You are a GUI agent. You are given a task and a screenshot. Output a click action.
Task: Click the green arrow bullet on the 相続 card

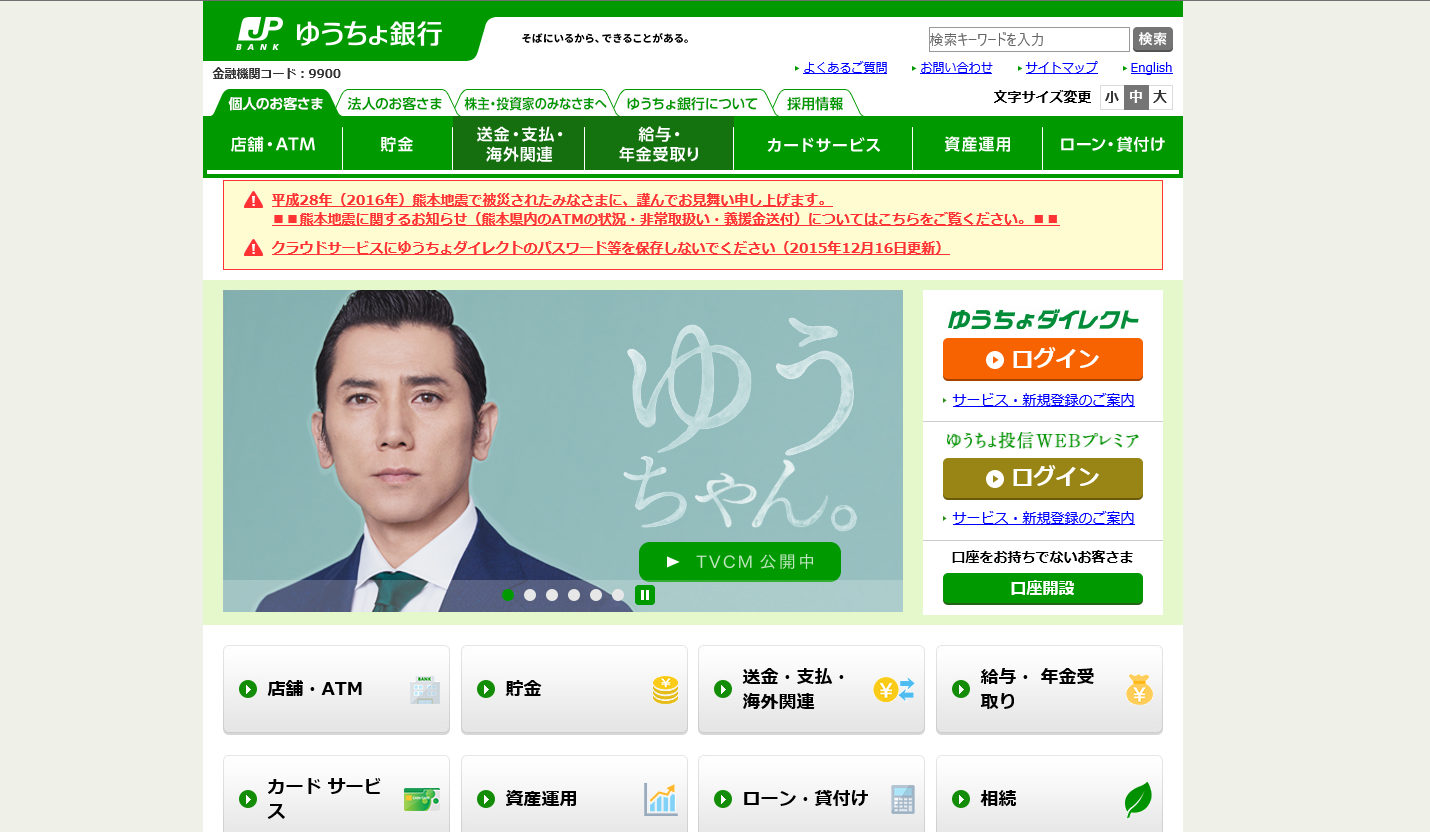click(x=961, y=799)
